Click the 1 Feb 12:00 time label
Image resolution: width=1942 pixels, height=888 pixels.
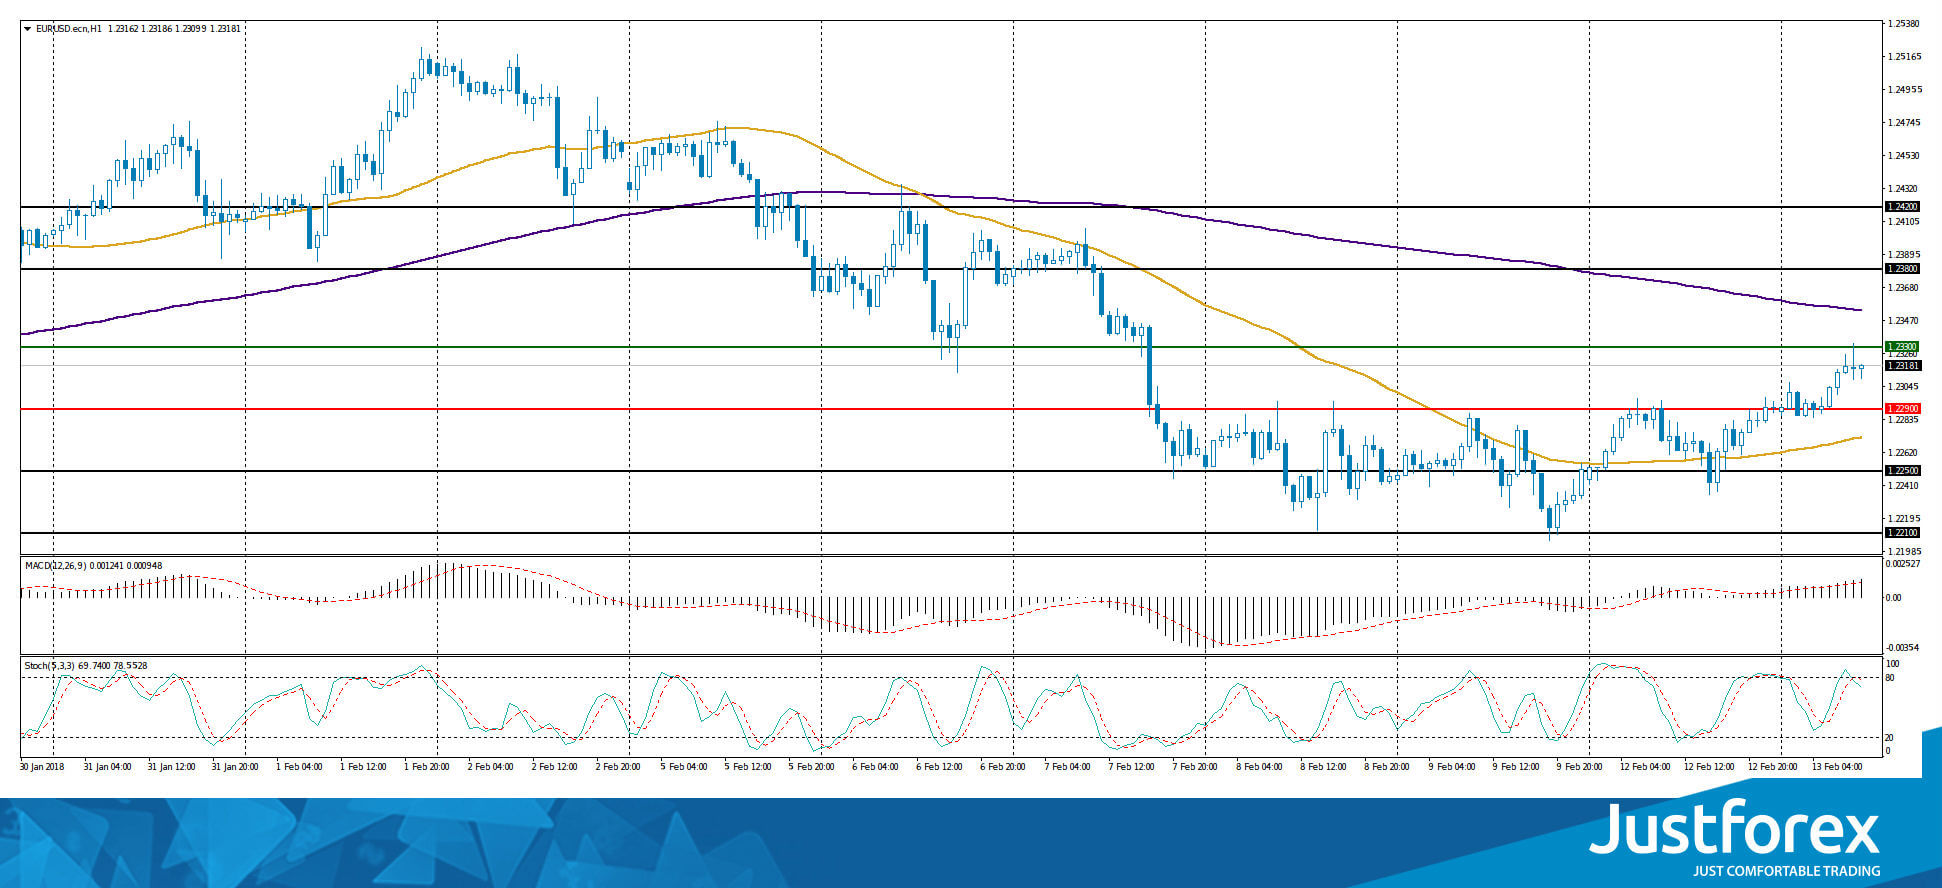[x=363, y=767]
